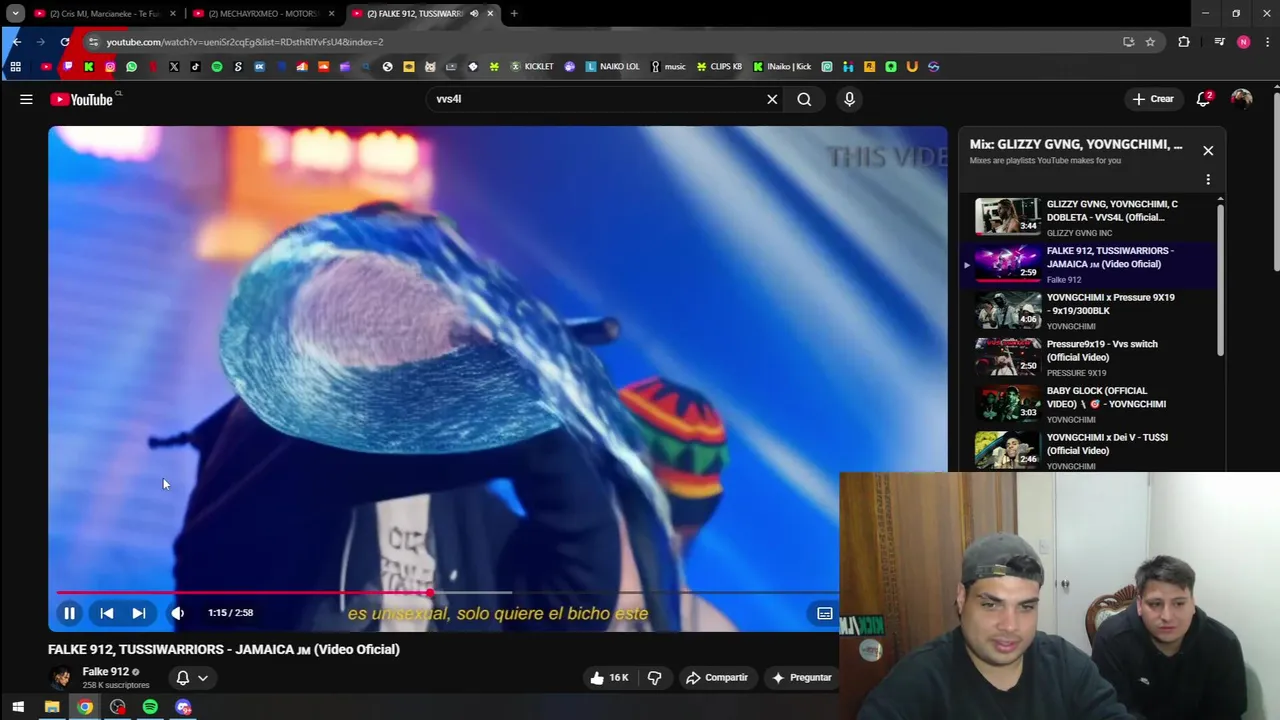Open the Falke 912 channel name link

tap(105, 671)
